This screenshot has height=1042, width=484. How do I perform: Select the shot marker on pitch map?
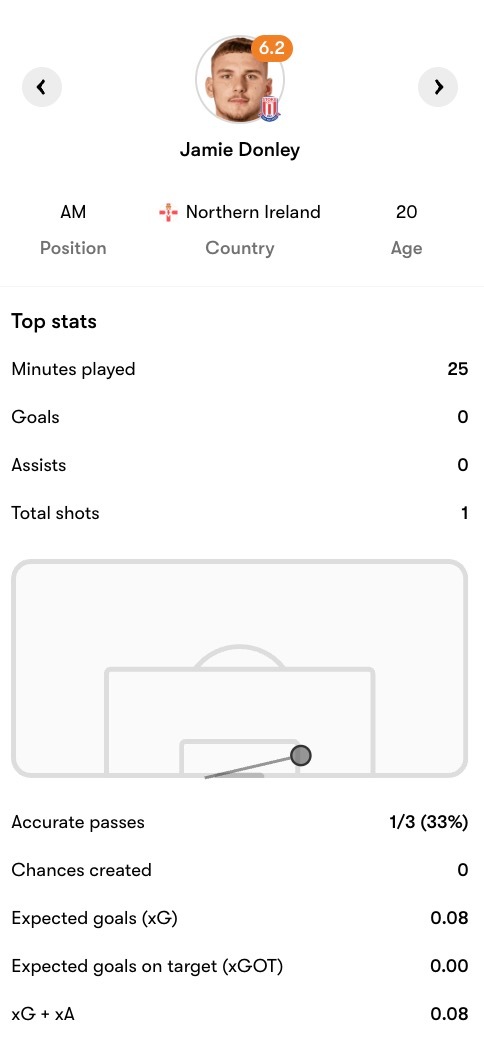(301, 755)
